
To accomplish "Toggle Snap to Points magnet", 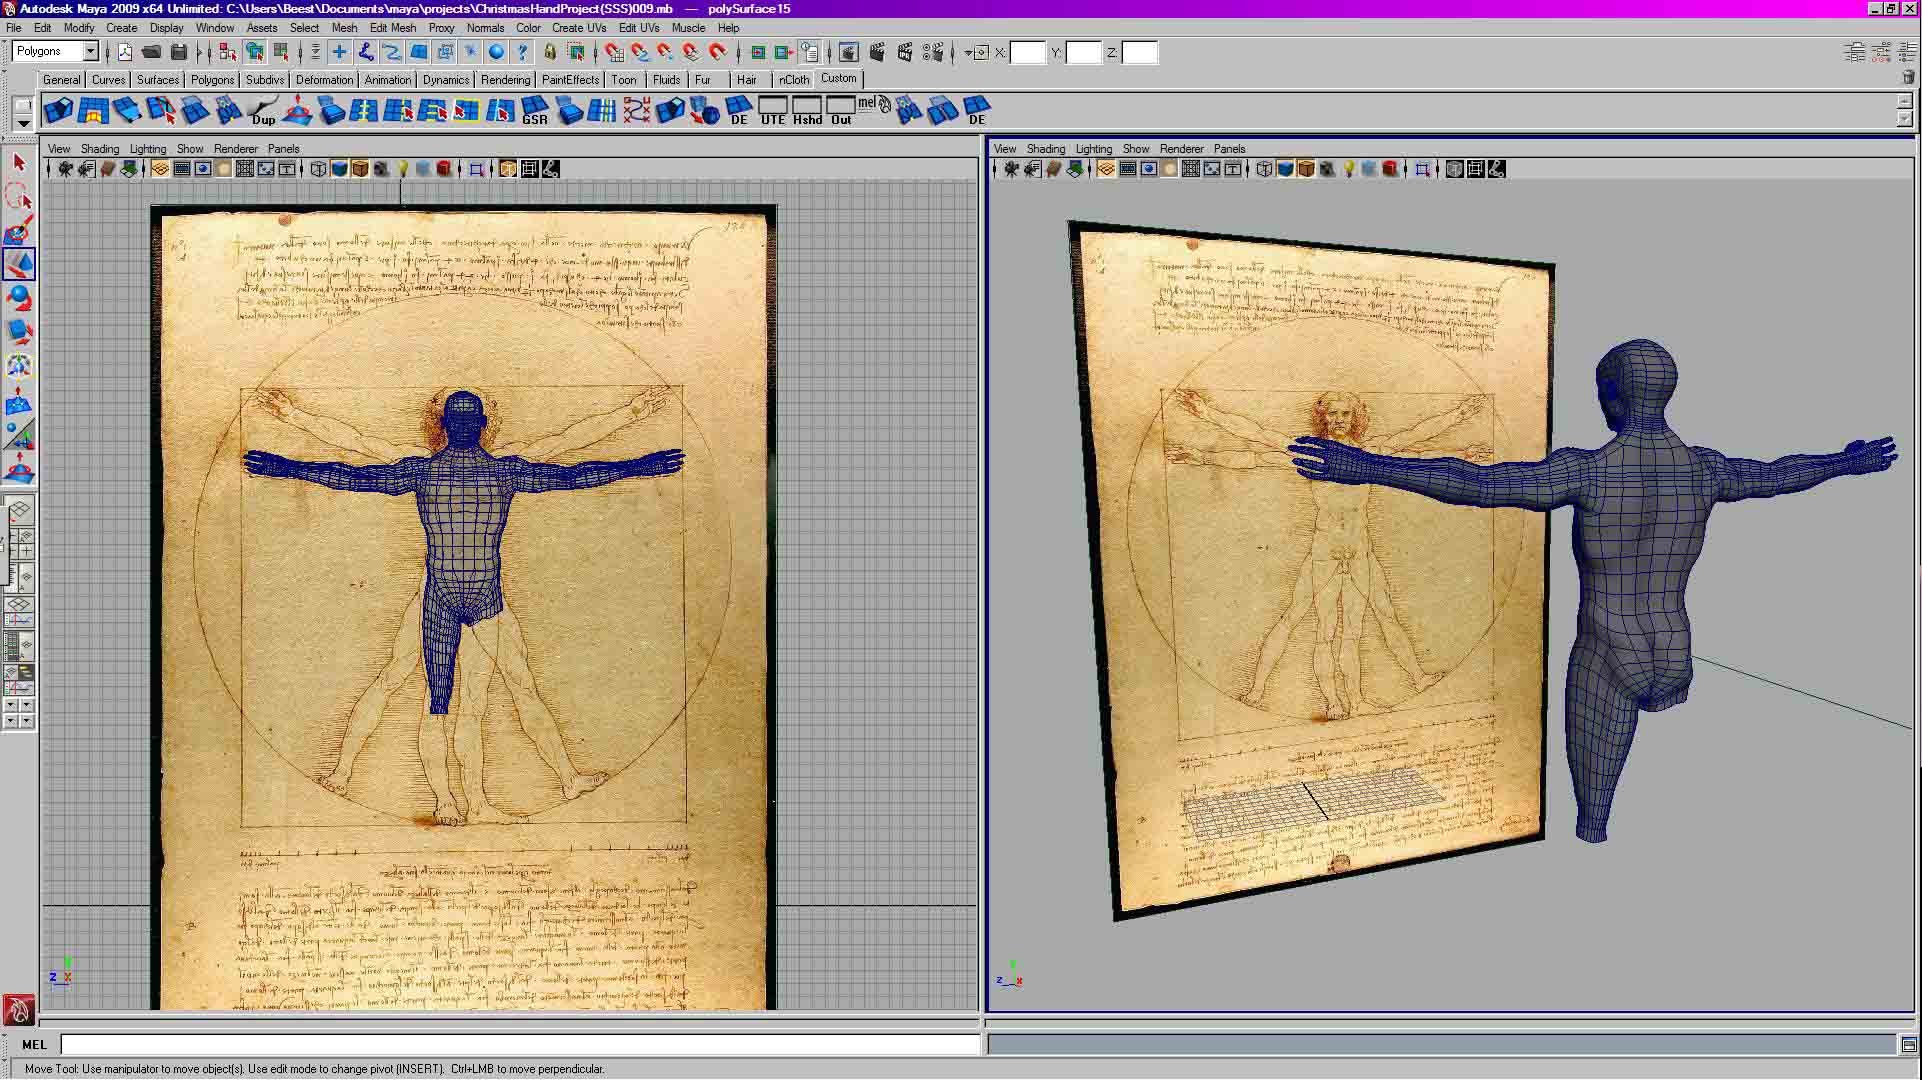I will [x=666, y=52].
